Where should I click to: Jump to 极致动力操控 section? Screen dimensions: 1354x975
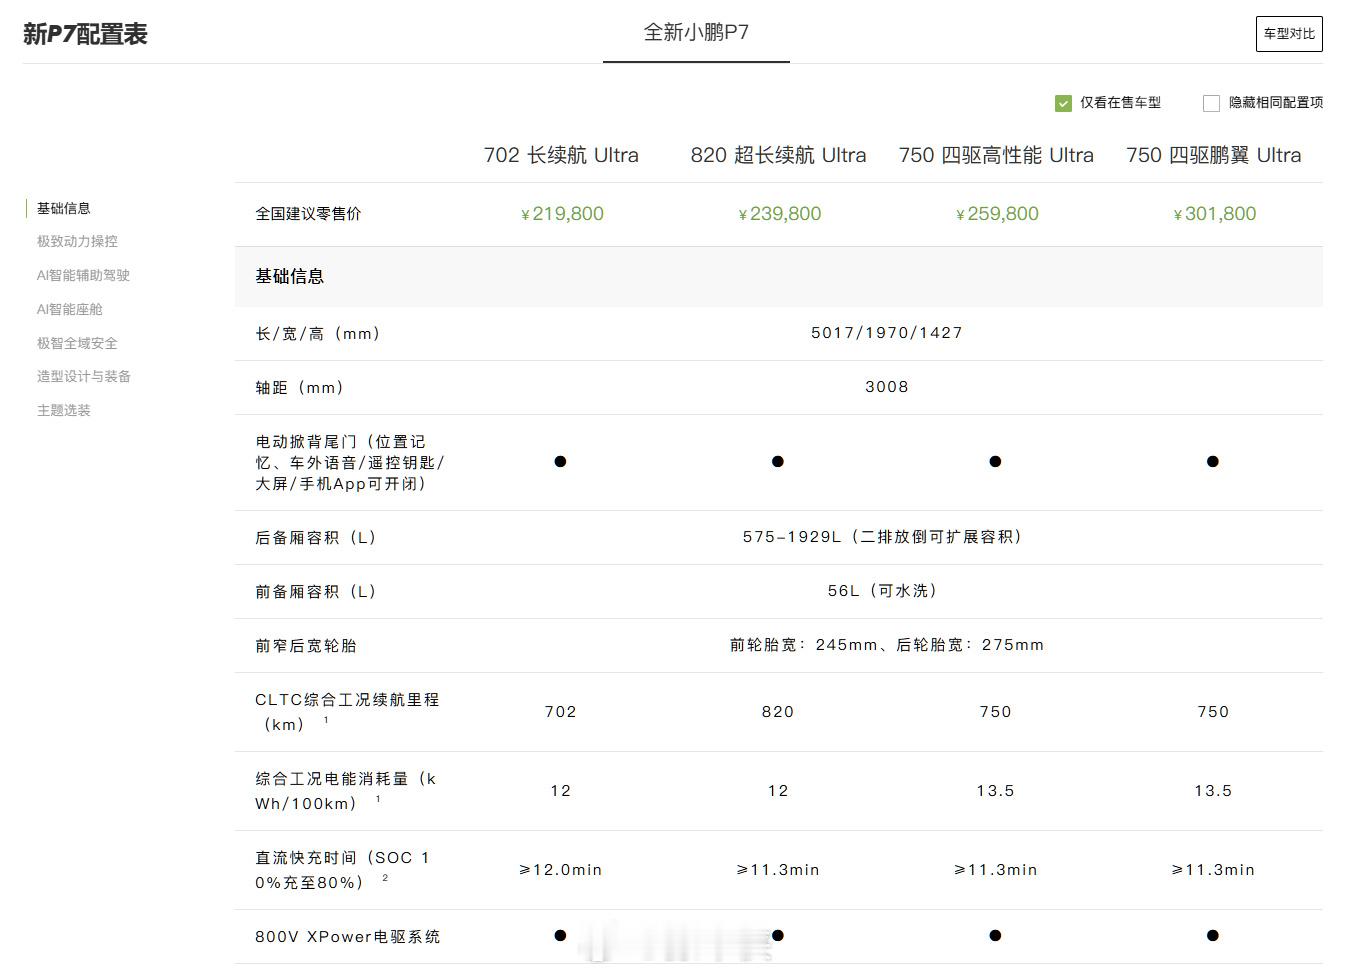pos(77,241)
